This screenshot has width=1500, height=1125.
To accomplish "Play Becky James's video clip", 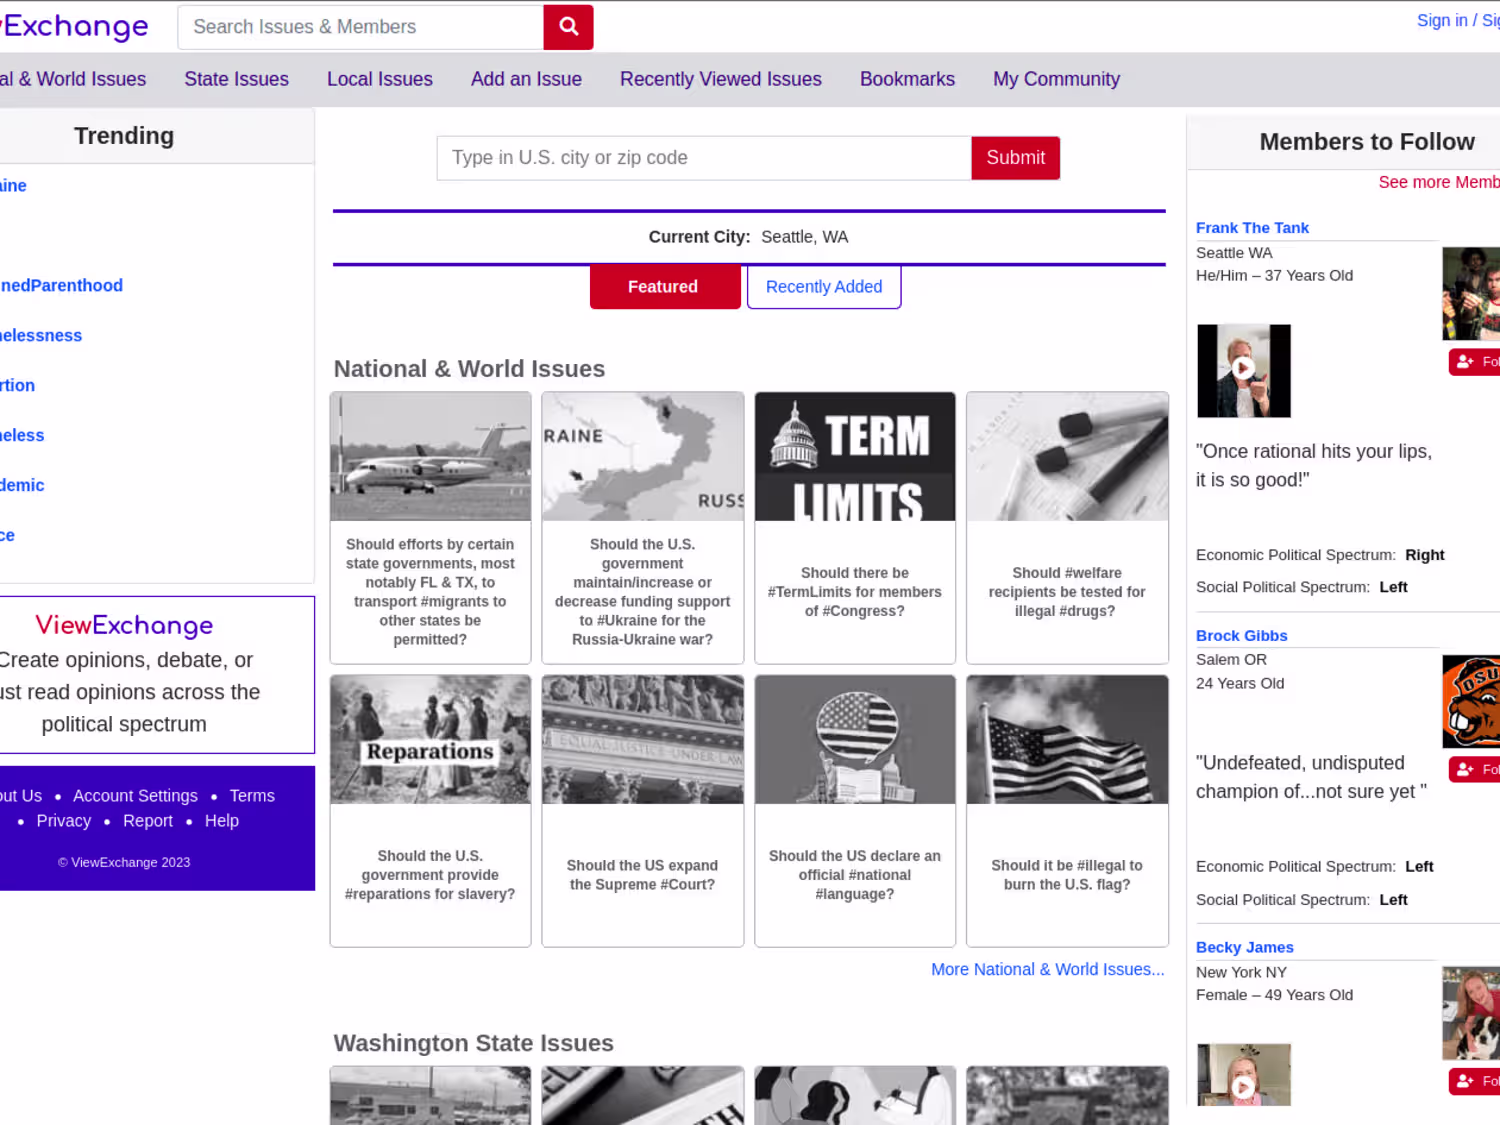I will (1244, 1075).
